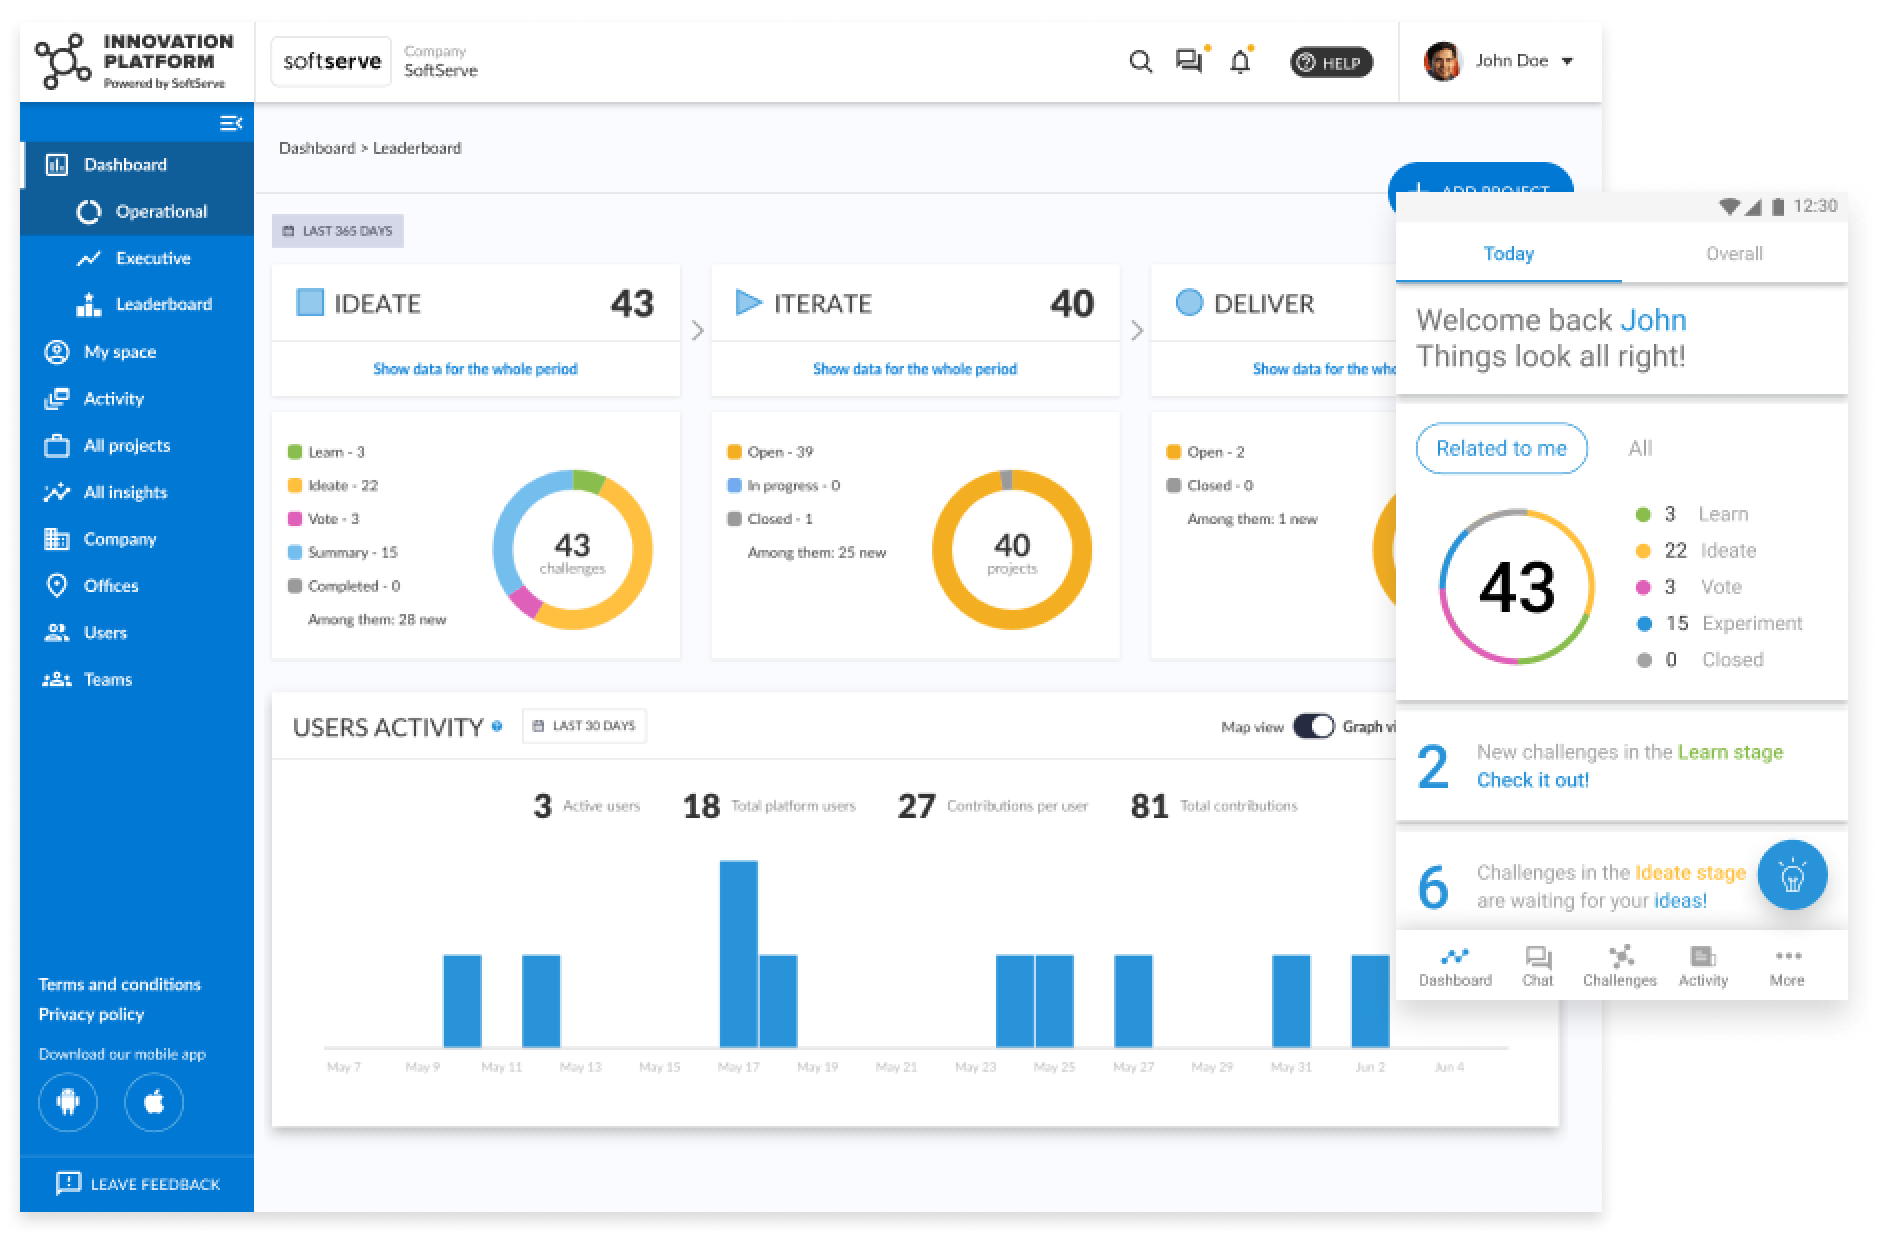1880x1236 pixels.
Task: Open Dashboard tab in mobile bottom bar
Action: (1455, 967)
